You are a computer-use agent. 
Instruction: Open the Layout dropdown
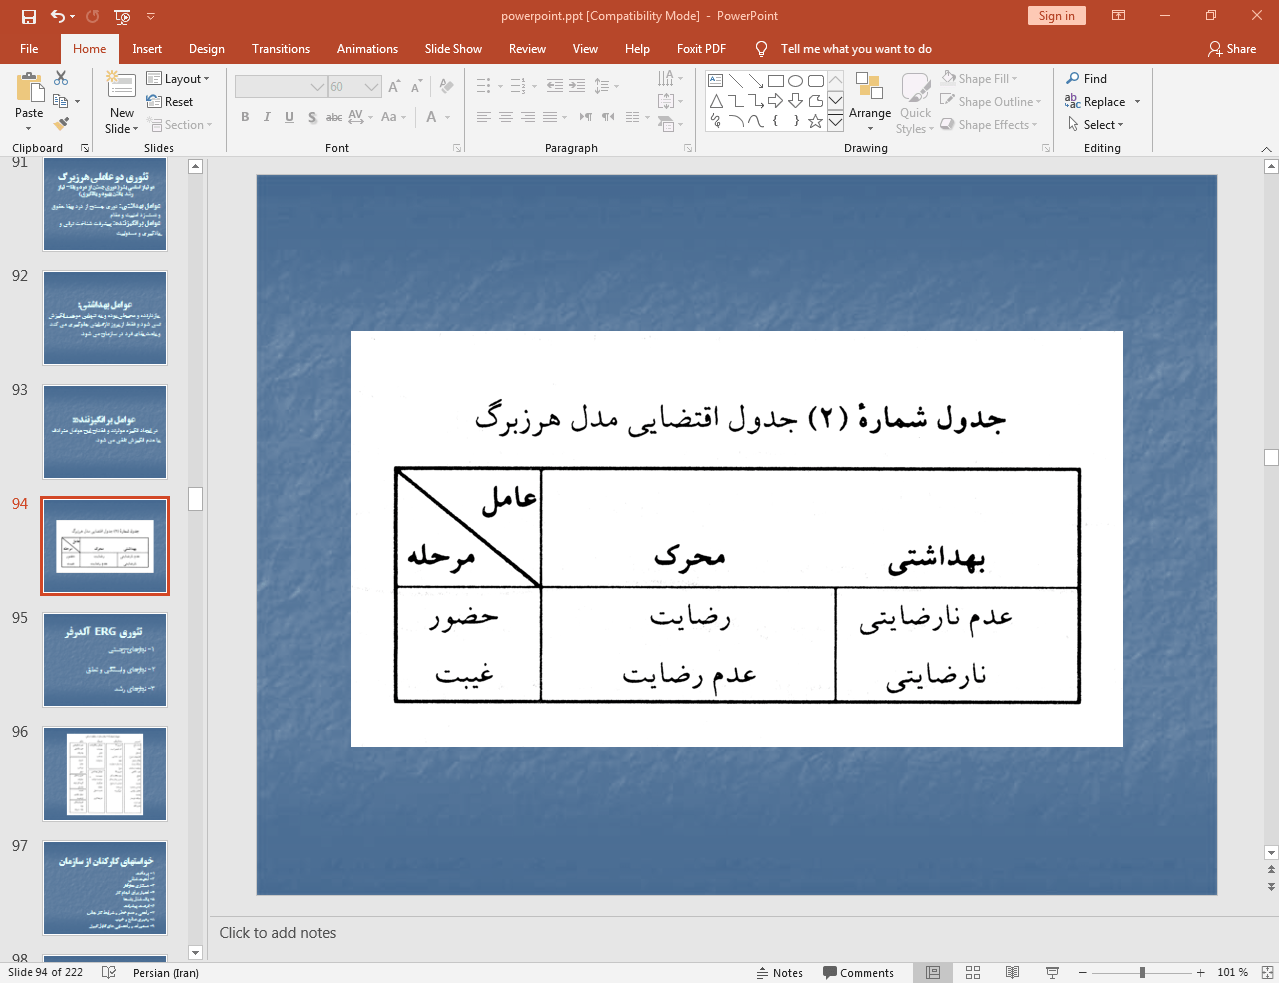click(x=178, y=78)
